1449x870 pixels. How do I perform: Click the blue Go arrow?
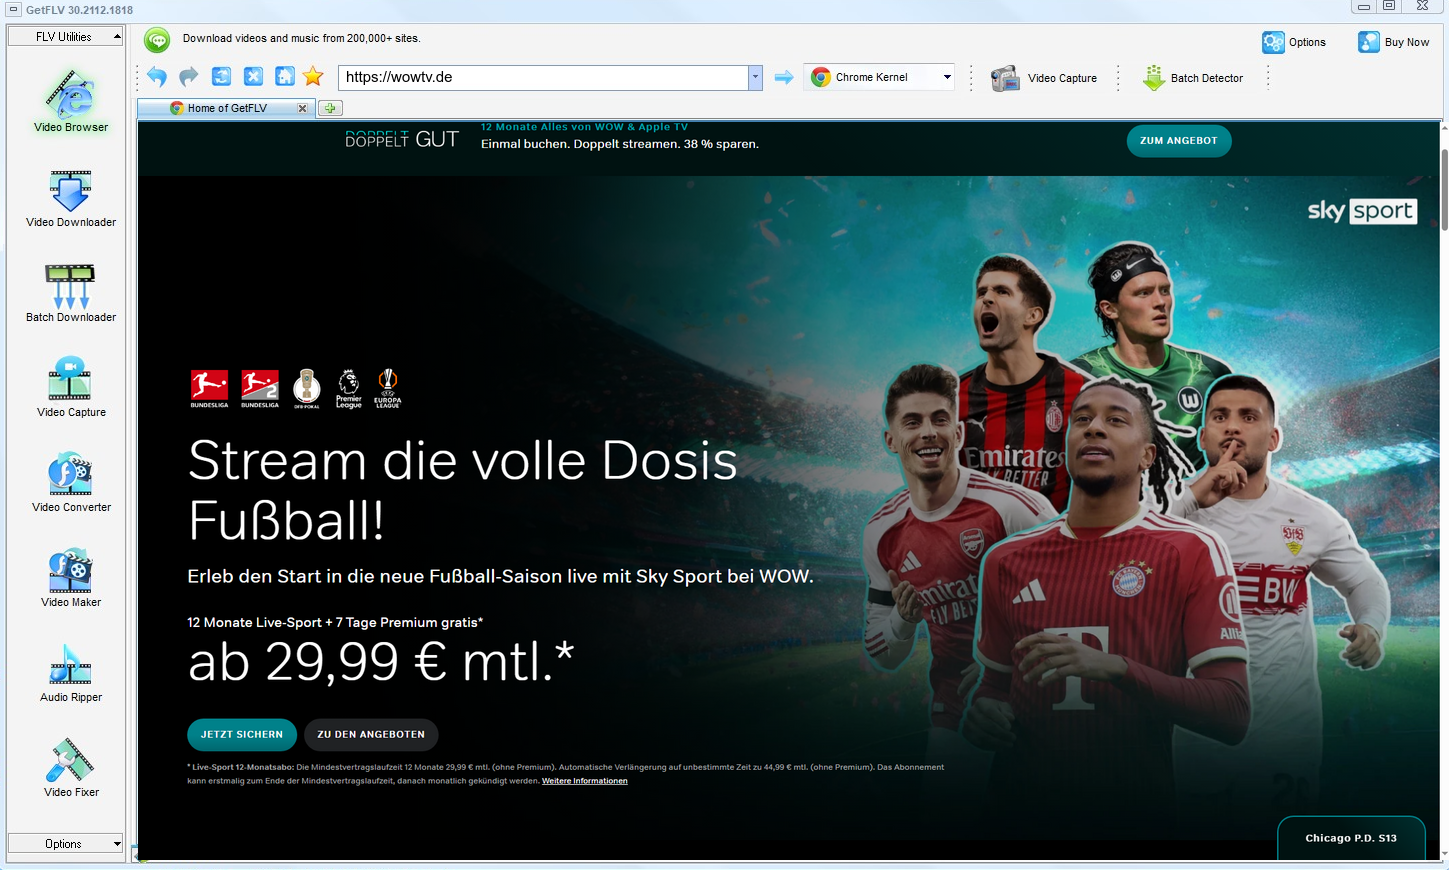[784, 77]
